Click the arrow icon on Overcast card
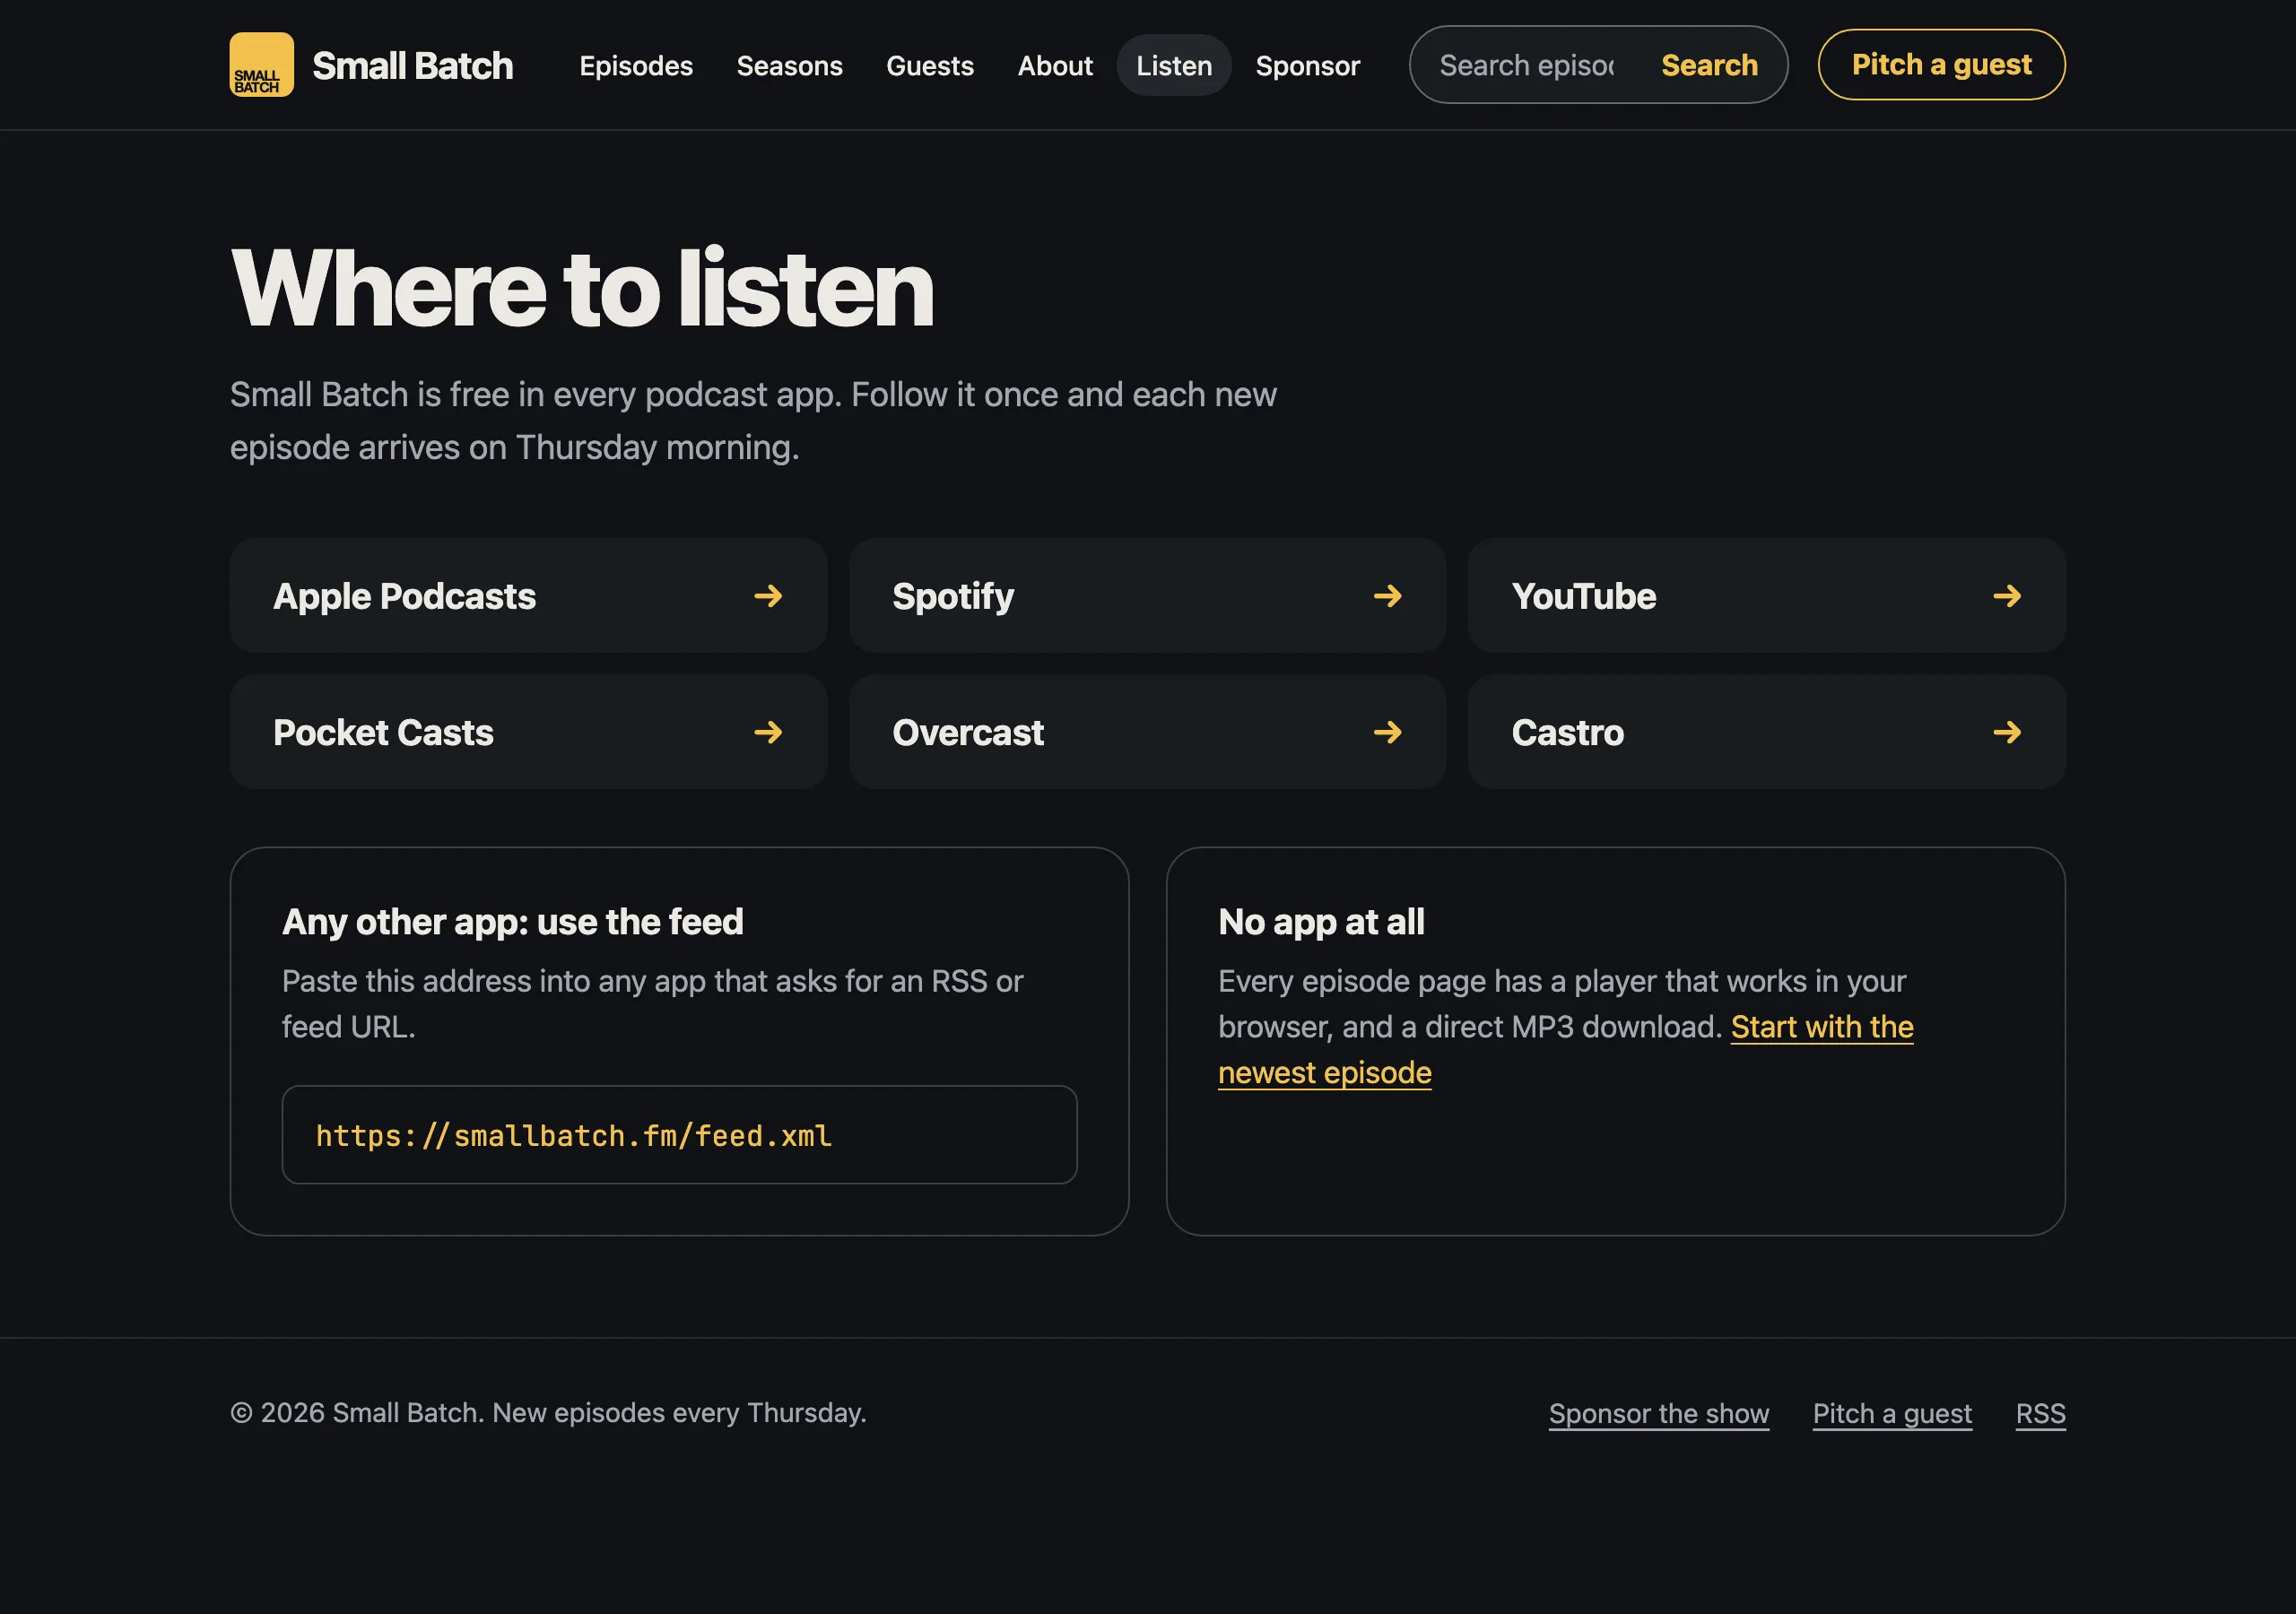Viewport: 2296px width, 1614px height. click(x=1387, y=732)
